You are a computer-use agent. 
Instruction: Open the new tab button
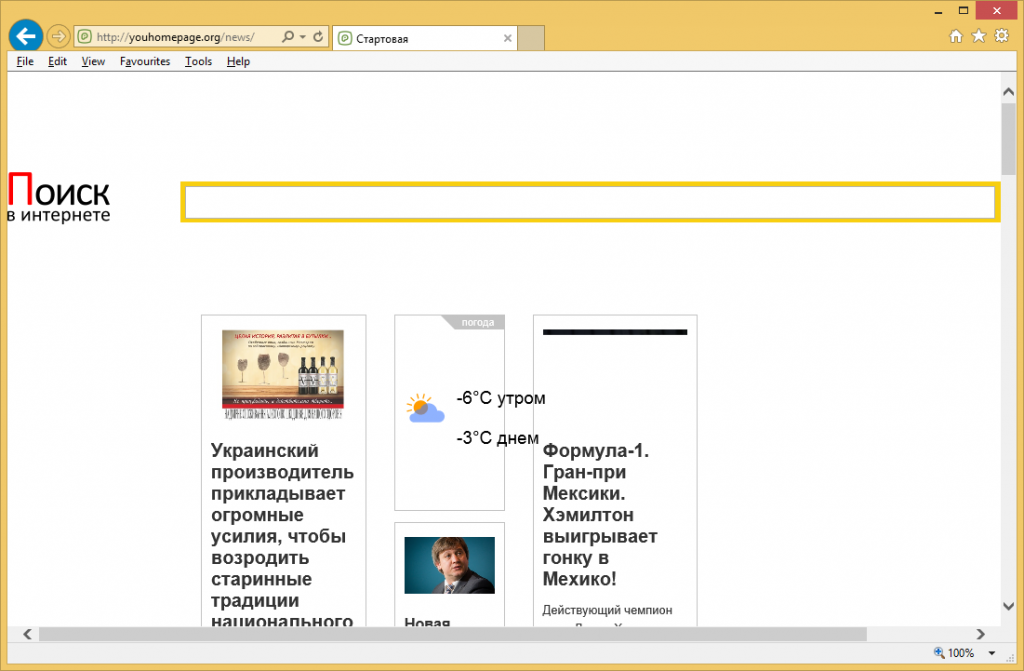click(x=531, y=38)
